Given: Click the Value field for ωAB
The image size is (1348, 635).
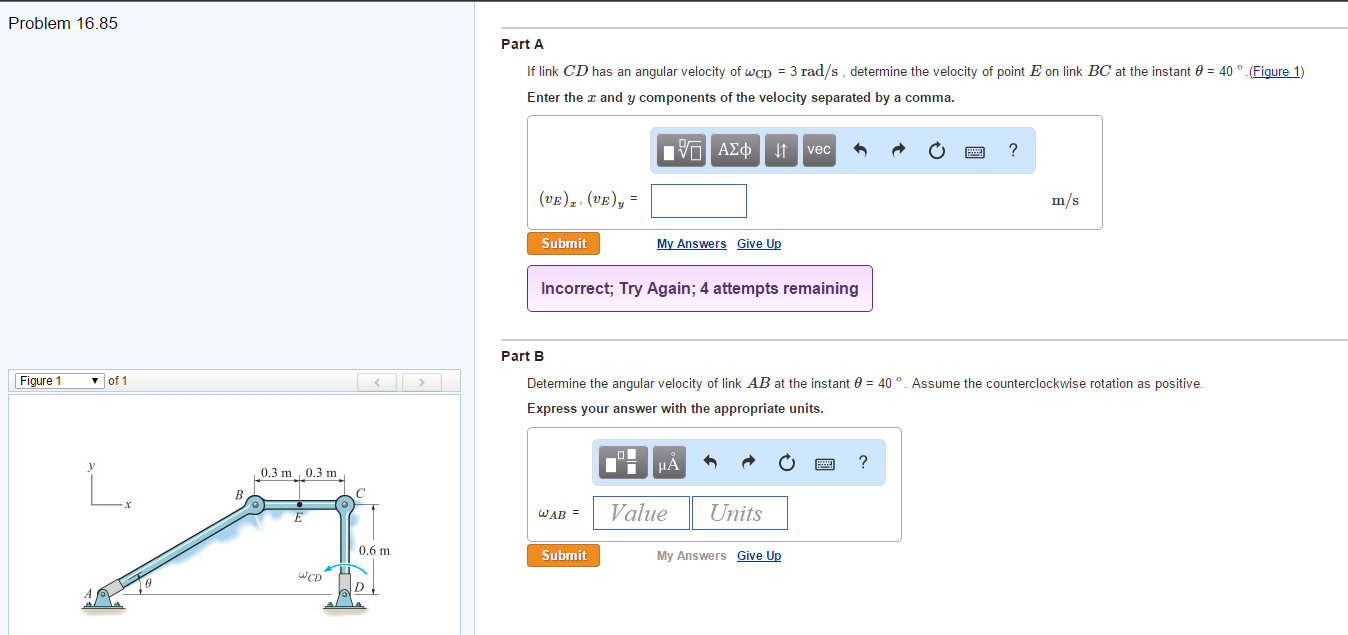Looking at the screenshot, I should [640, 513].
